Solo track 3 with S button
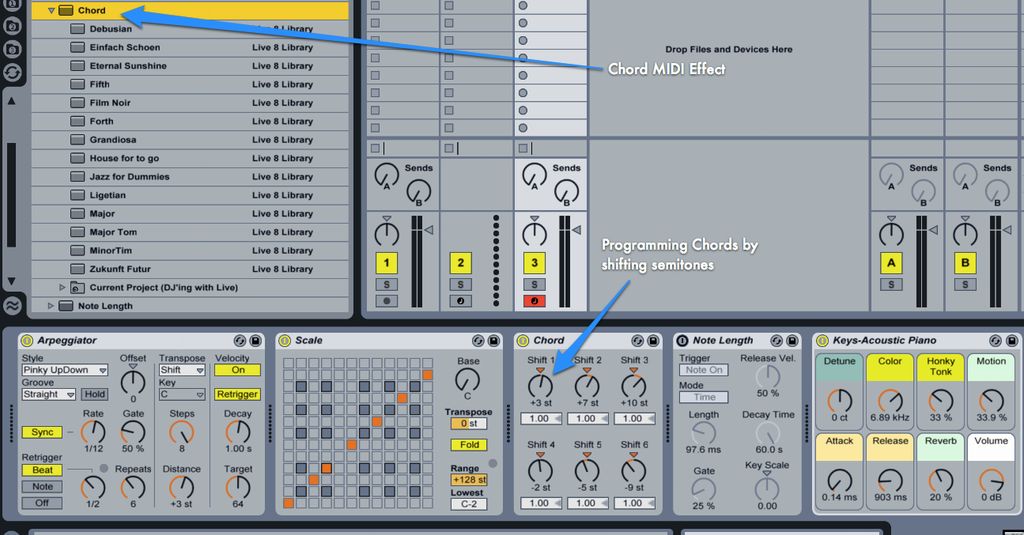 point(534,285)
